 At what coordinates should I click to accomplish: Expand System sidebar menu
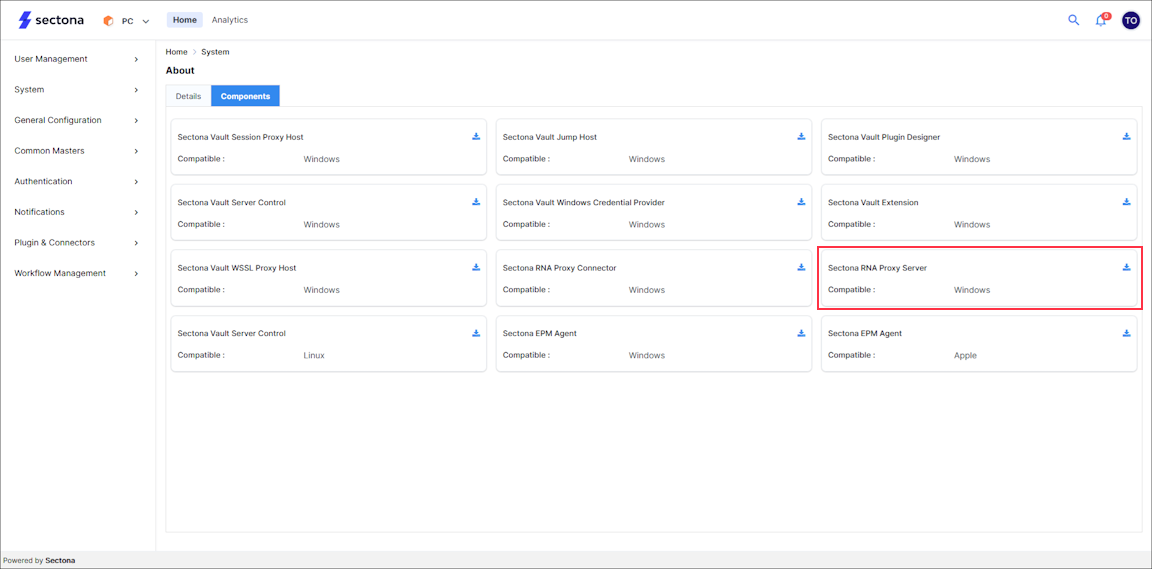(77, 90)
